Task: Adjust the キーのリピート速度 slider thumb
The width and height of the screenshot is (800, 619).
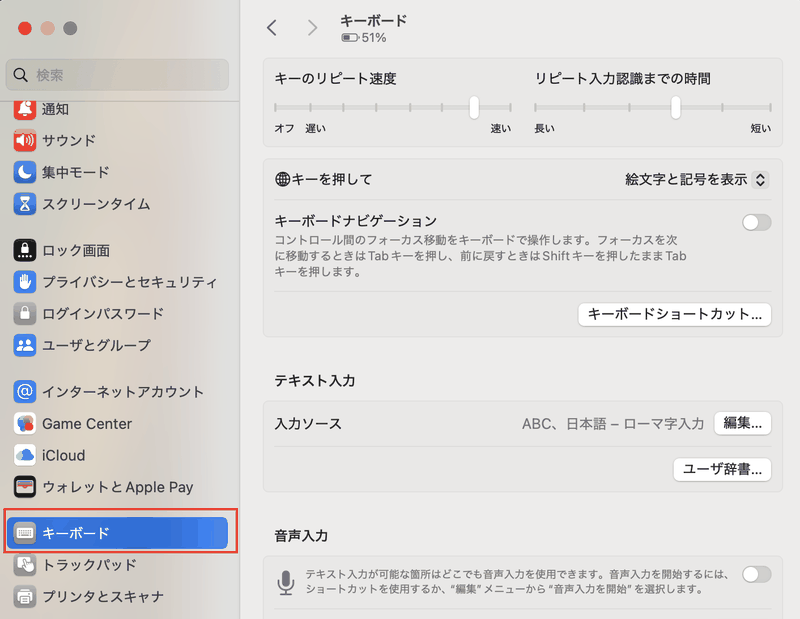Action: tap(474, 107)
